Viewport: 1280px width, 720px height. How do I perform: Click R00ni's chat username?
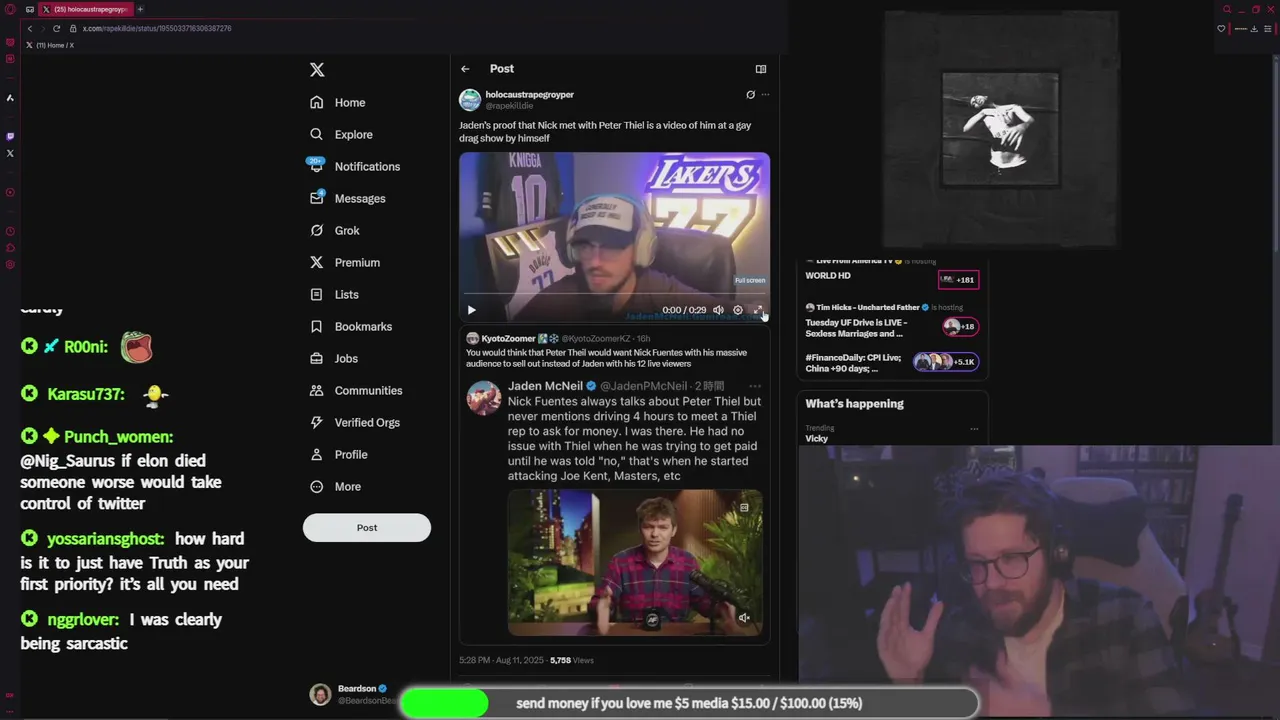pos(86,347)
